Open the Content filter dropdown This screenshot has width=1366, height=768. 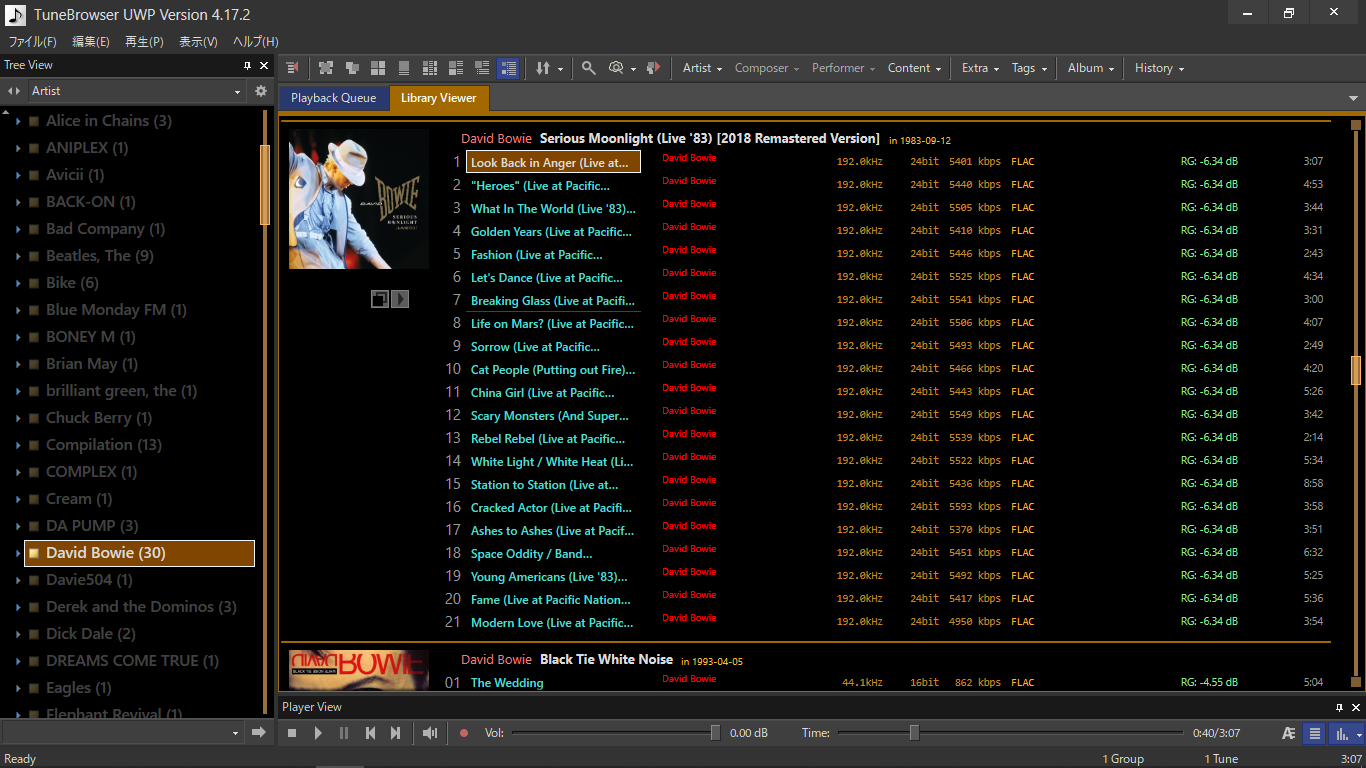click(x=914, y=68)
